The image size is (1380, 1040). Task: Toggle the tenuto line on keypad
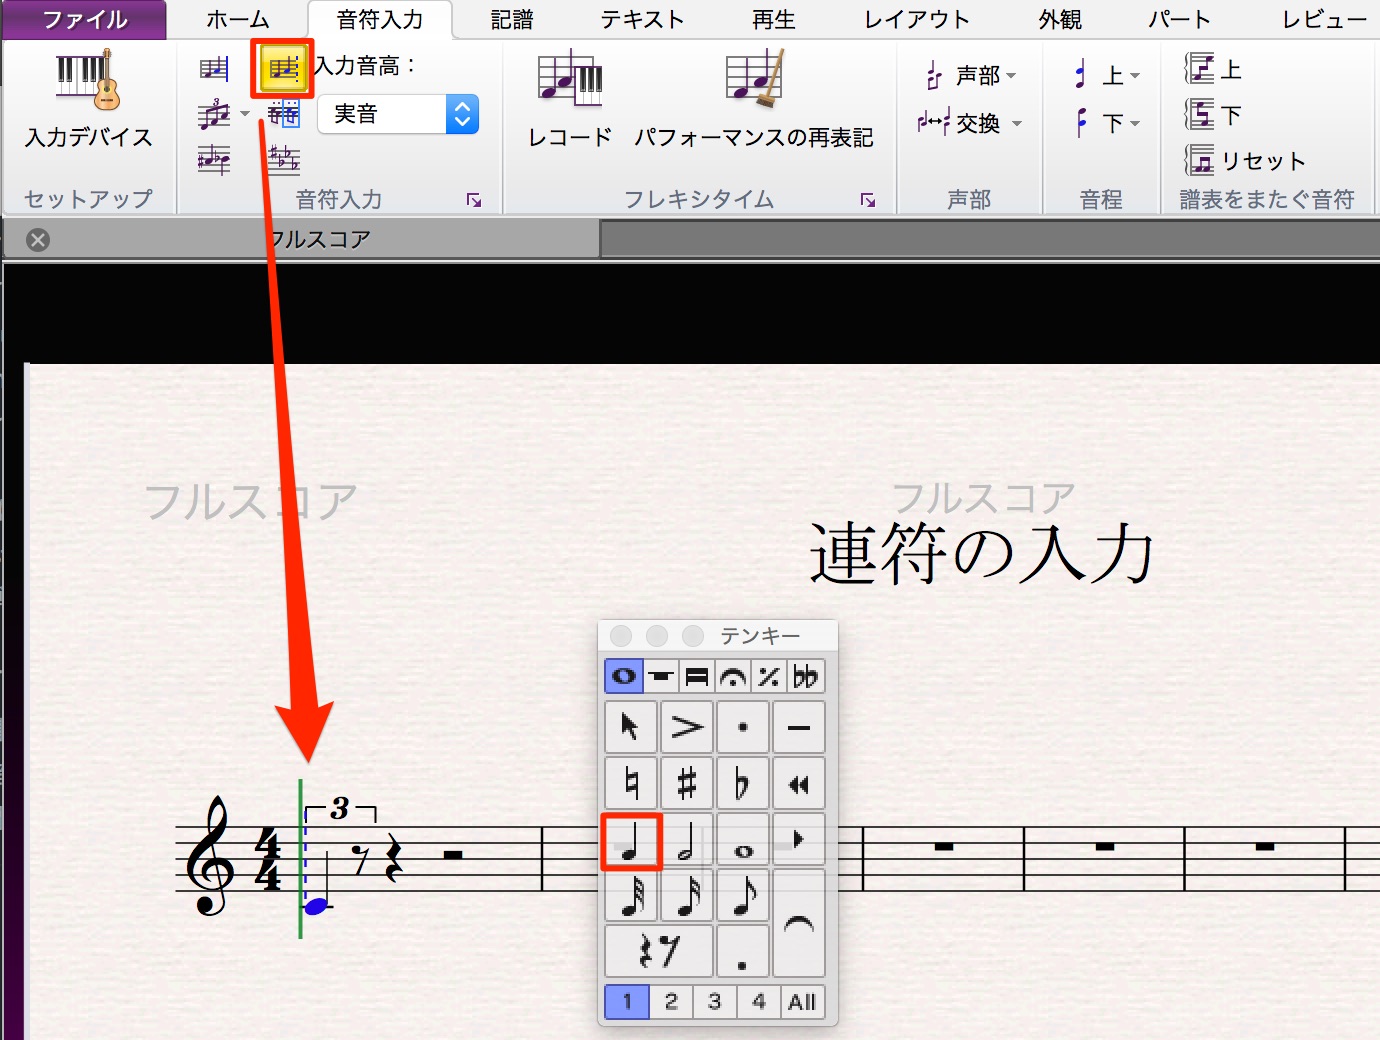[x=799, y=727]
